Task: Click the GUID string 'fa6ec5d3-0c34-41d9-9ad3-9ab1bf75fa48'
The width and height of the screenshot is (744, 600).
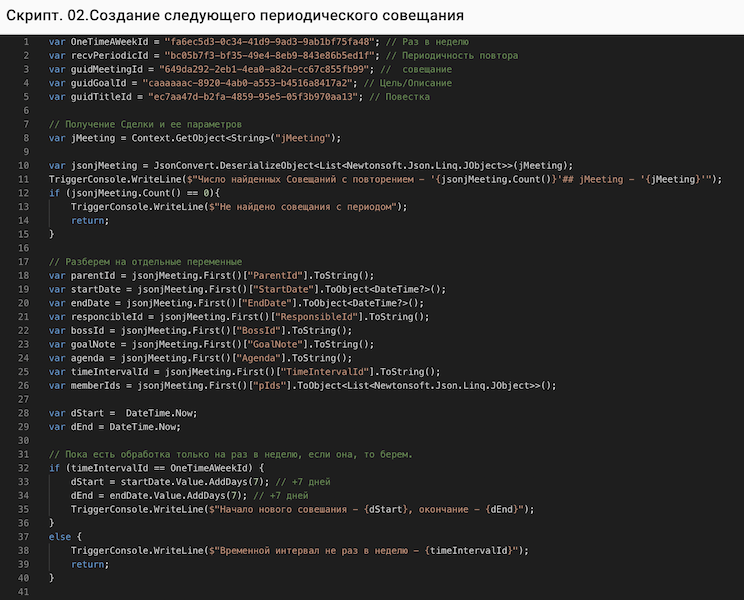Action: [269, 42]
